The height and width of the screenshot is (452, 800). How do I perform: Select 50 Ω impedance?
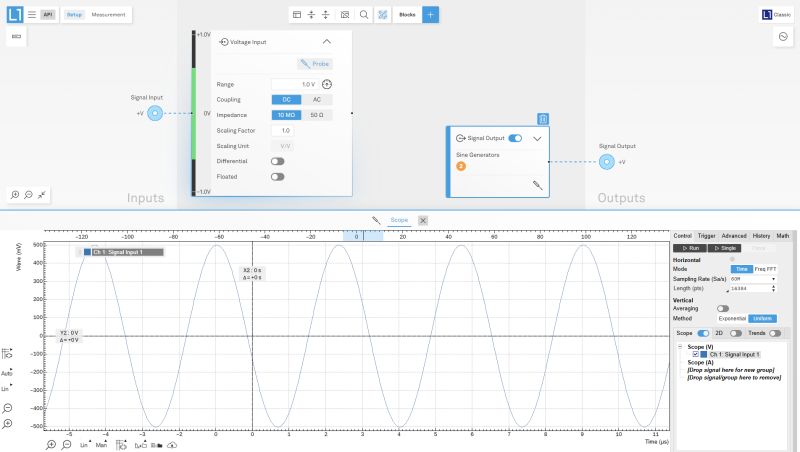point(317,115)
